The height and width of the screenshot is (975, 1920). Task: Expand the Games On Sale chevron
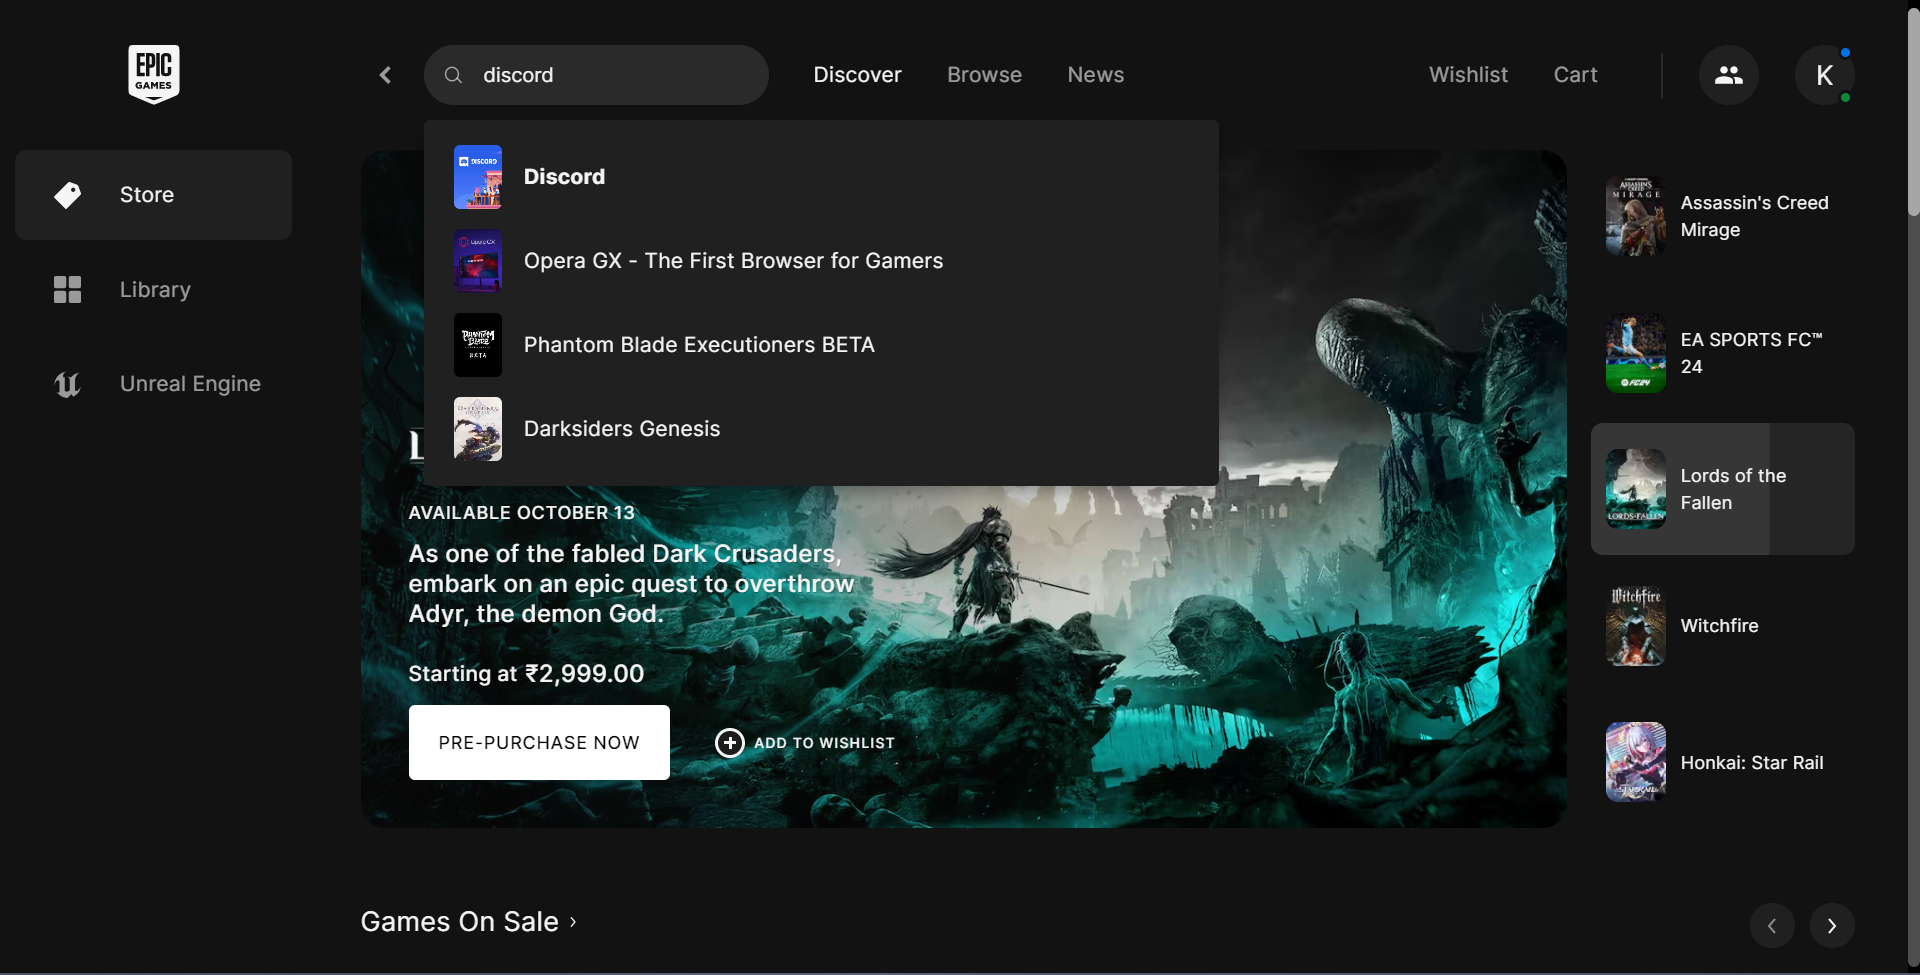pyautogui.click(x=573, y=922)
